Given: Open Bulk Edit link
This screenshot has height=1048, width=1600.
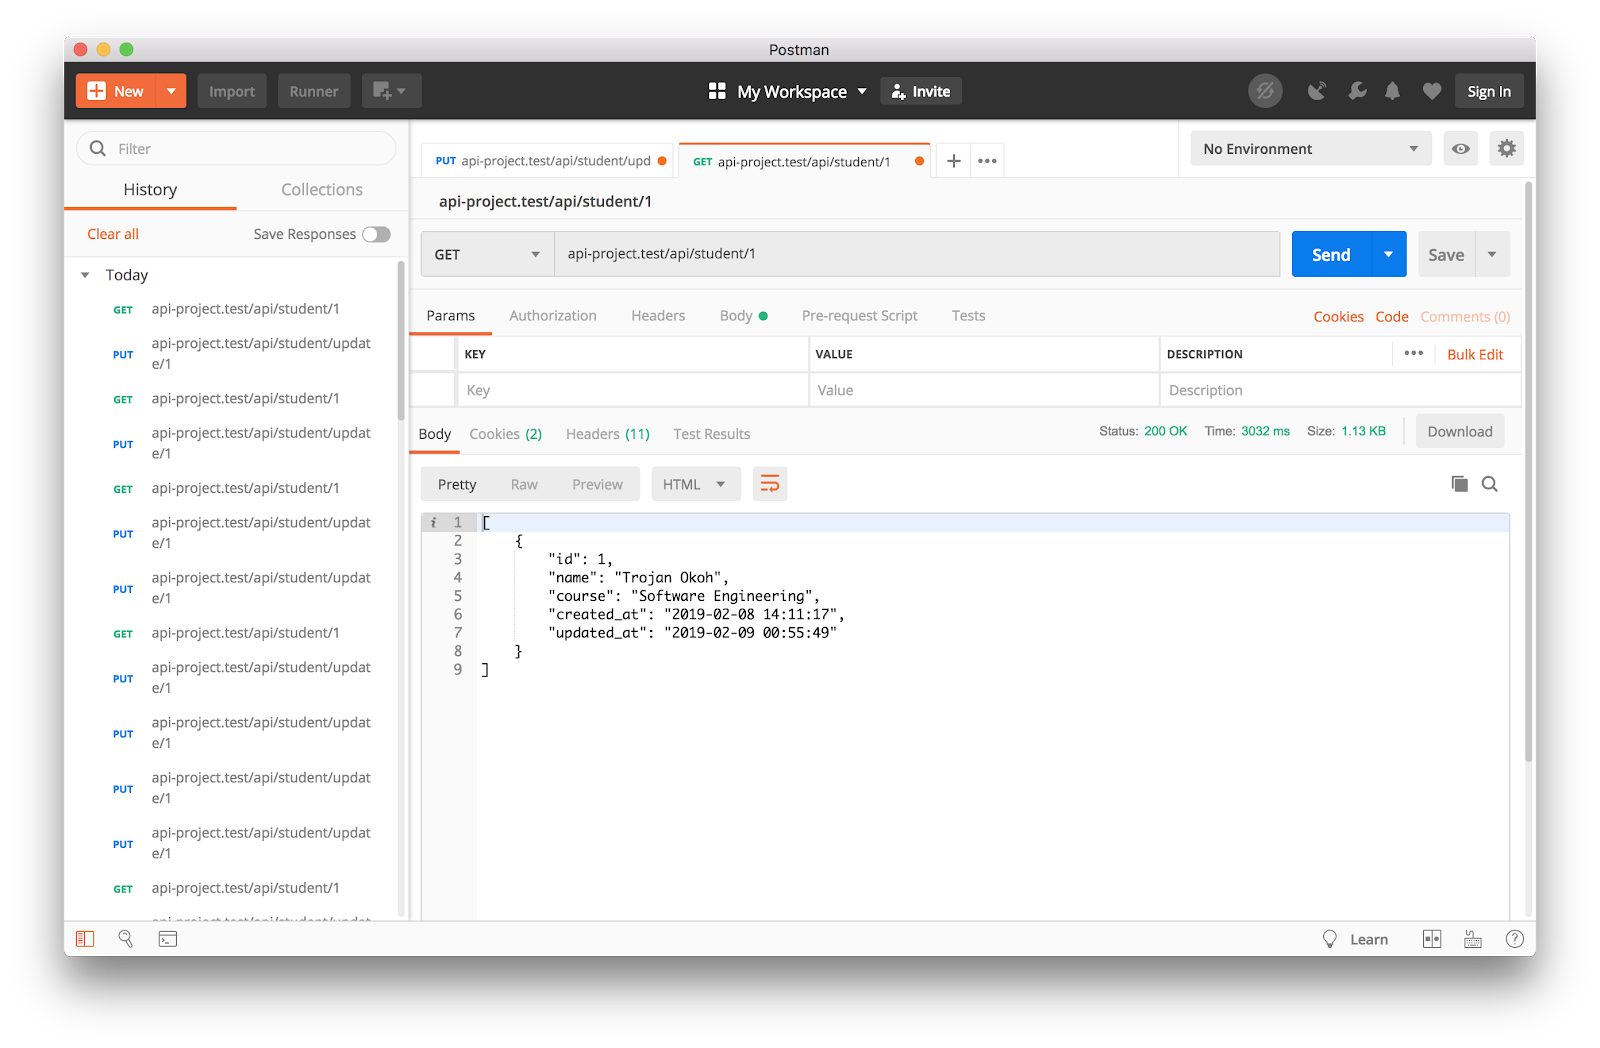Looking at the screenshot, I should pos(1475,354).
